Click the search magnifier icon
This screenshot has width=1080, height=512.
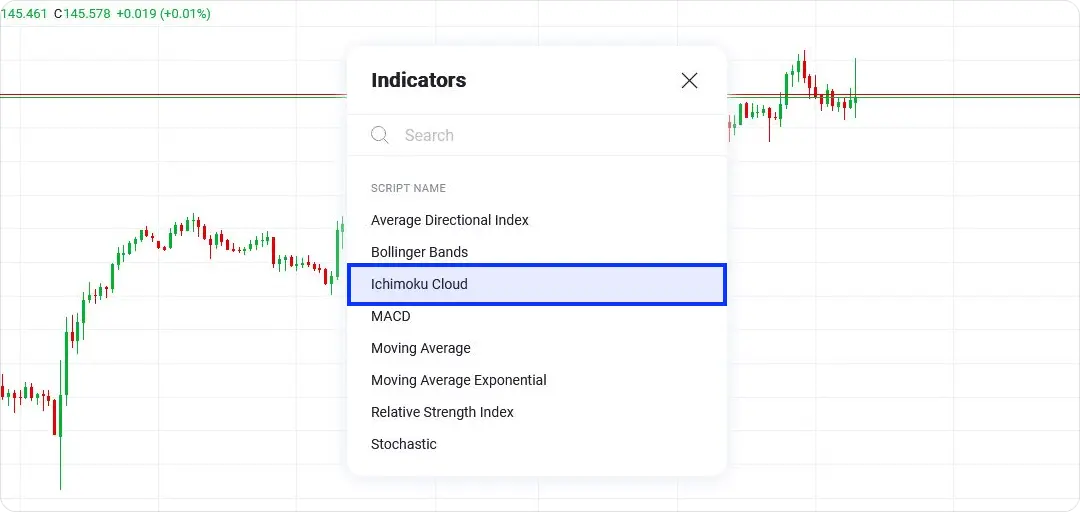[x=380, y=135]
